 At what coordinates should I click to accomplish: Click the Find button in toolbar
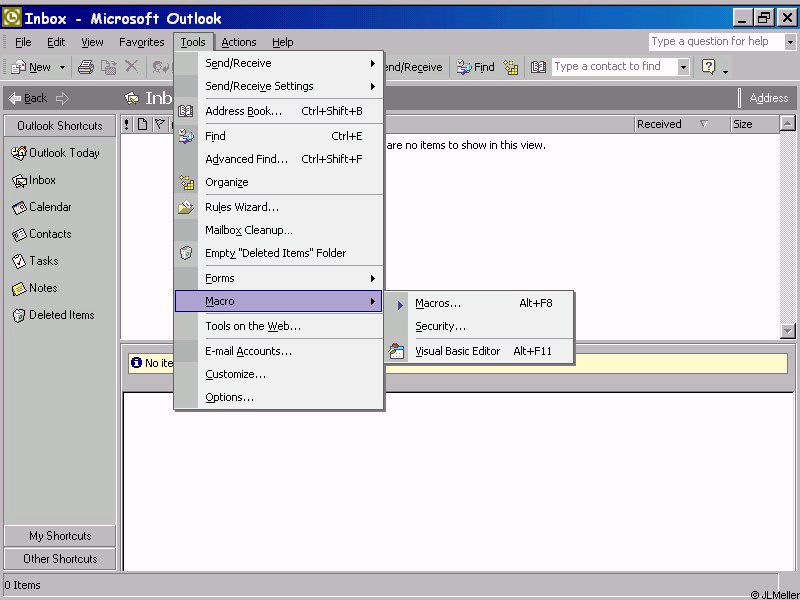476,67
